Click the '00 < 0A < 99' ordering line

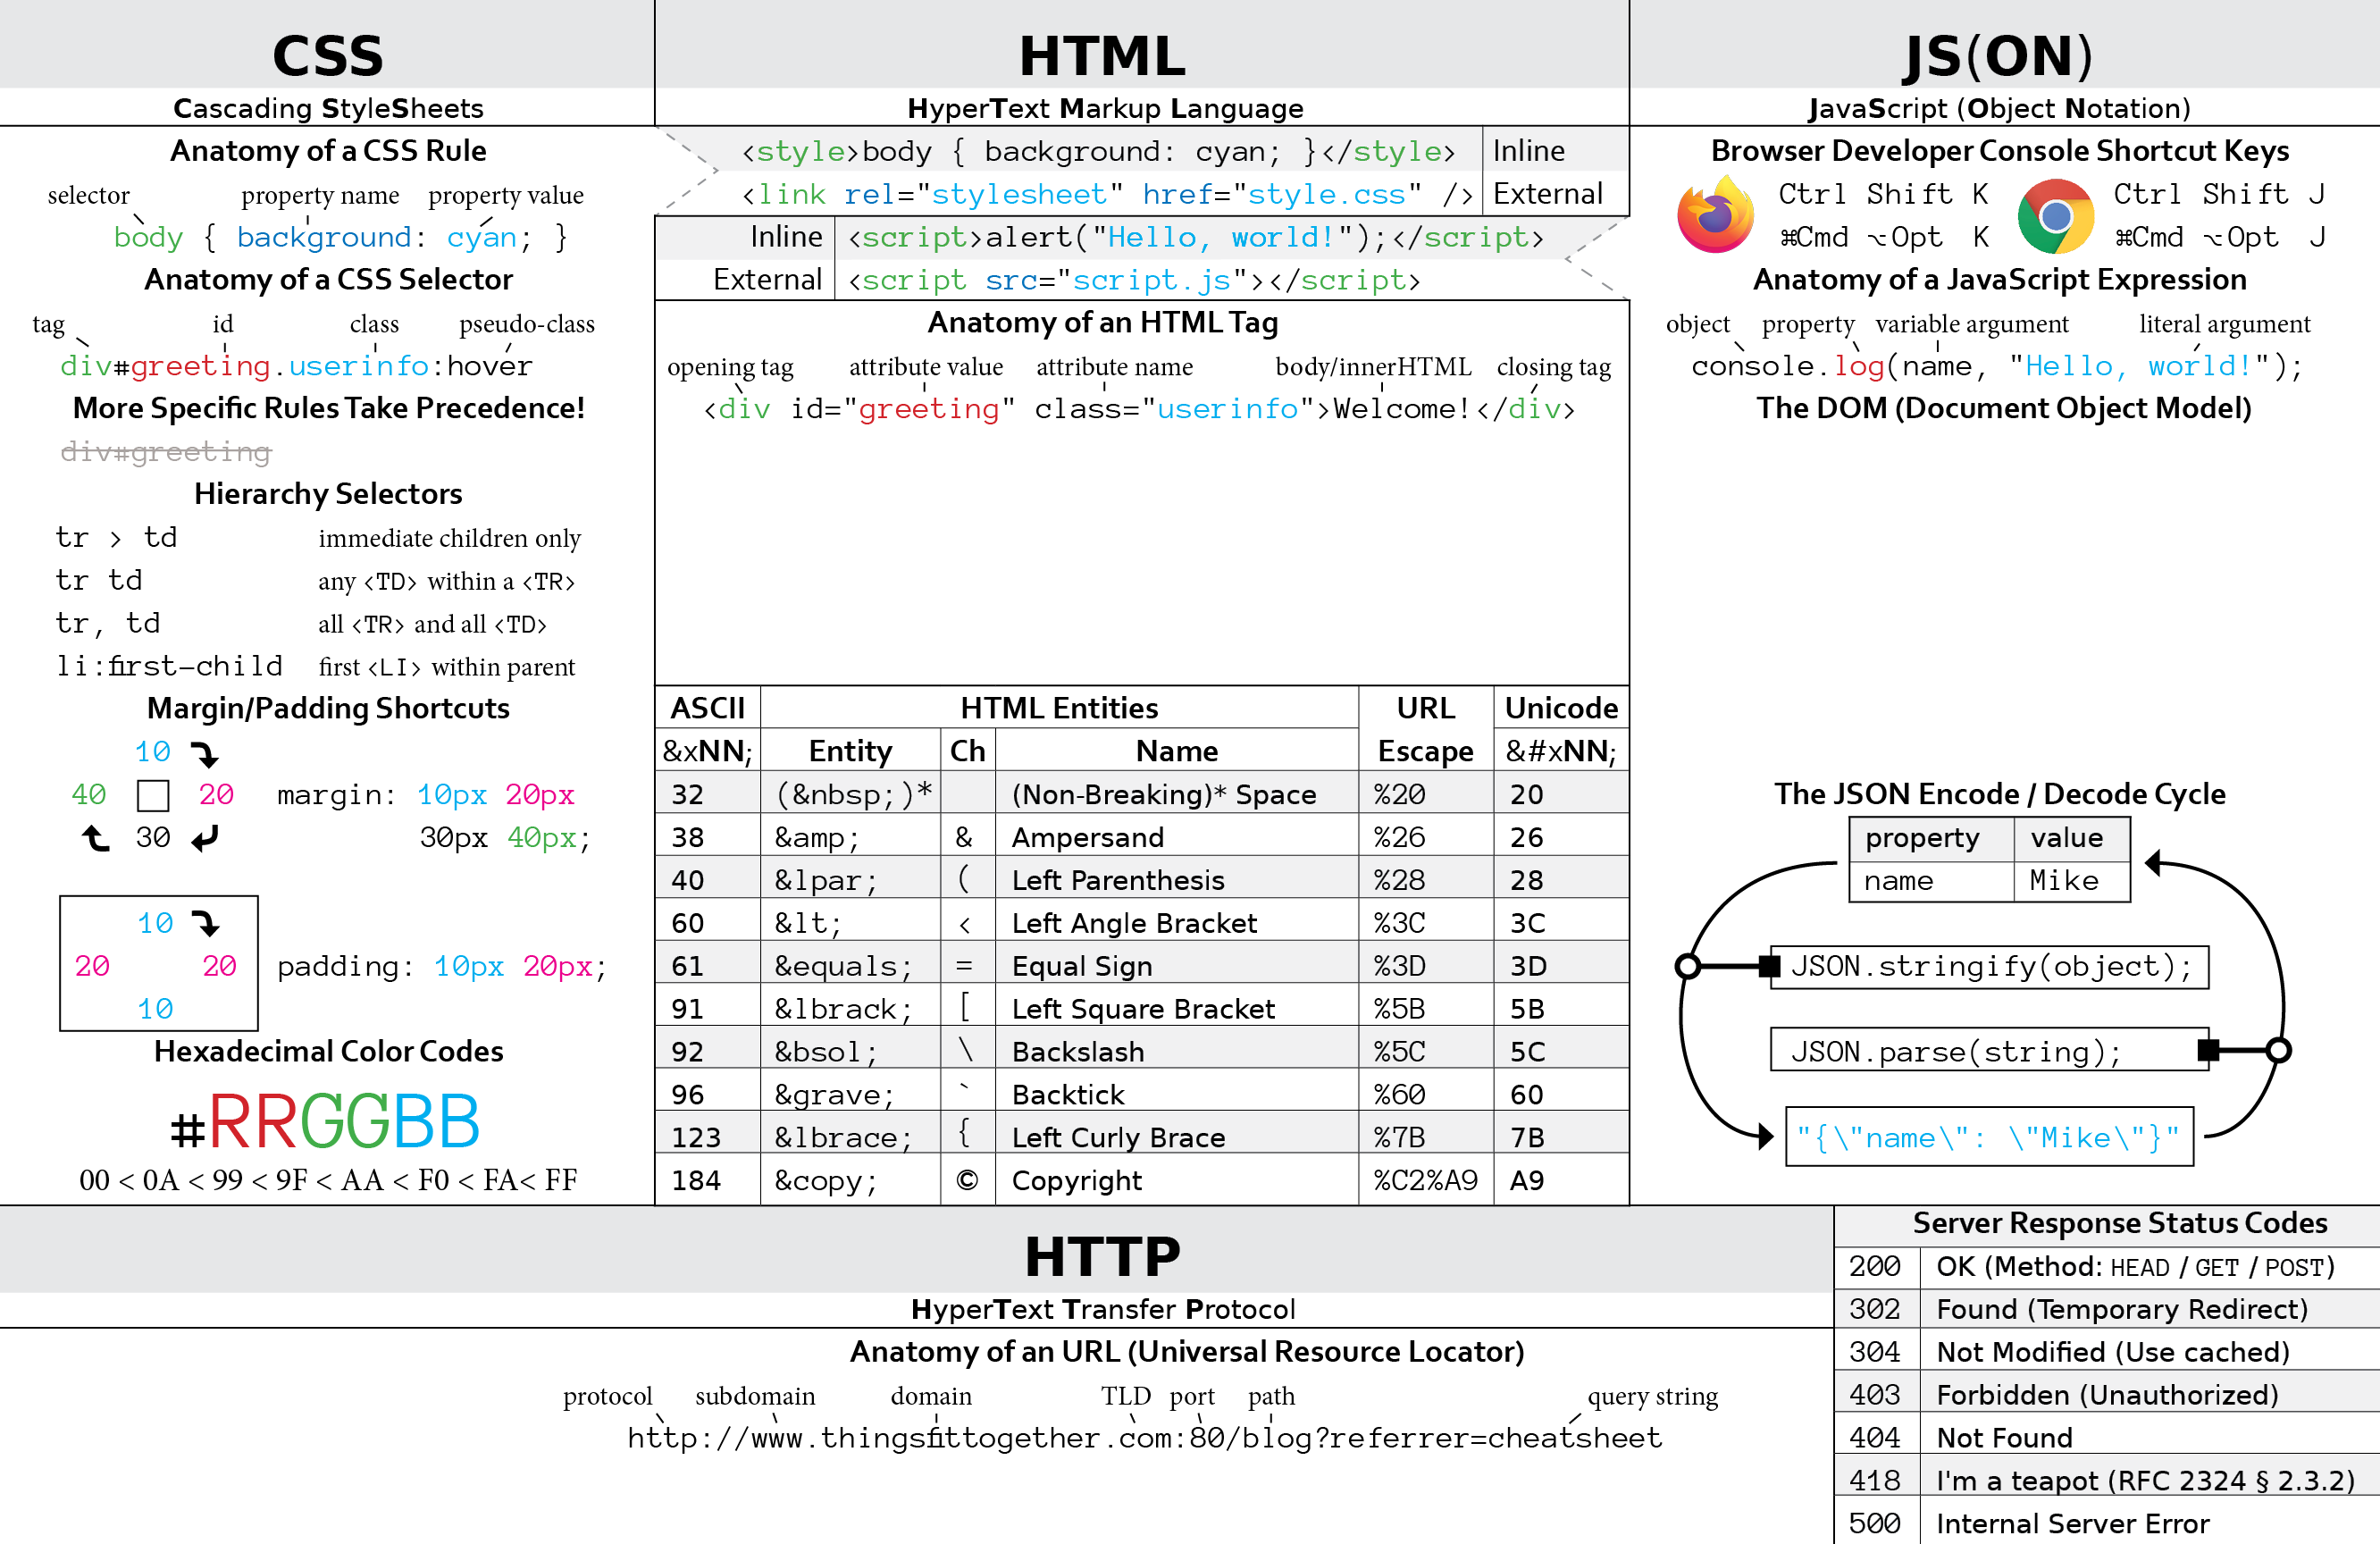(x=328, y=1181)
